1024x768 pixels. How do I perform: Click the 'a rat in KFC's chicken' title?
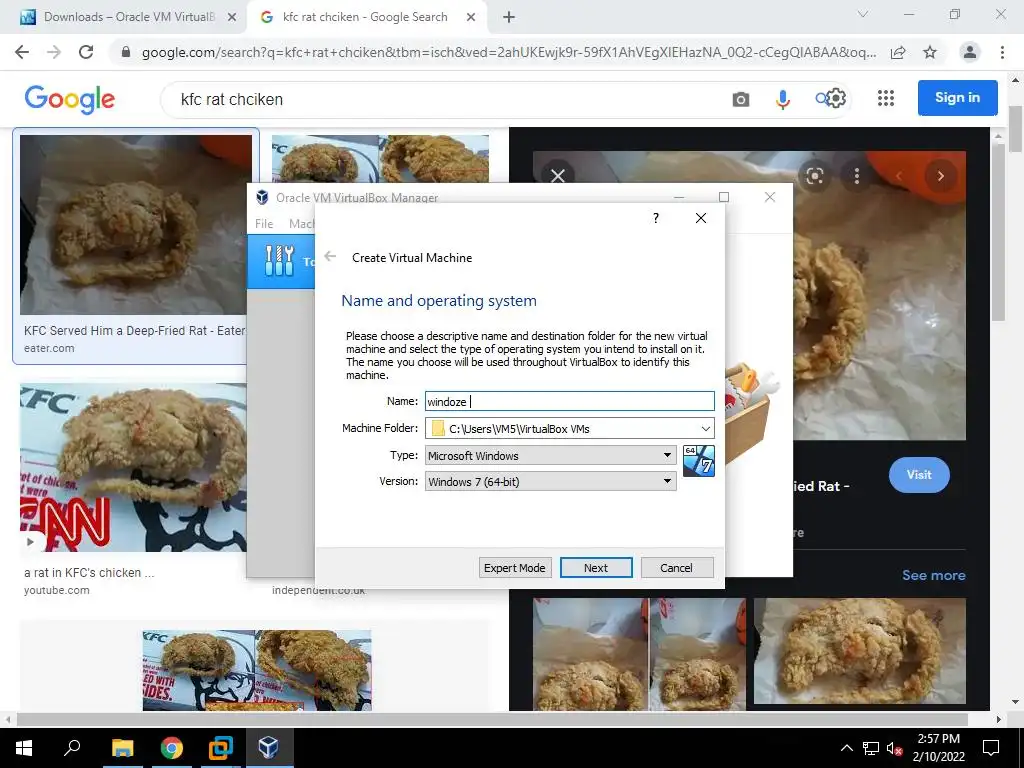coord(89,573)
